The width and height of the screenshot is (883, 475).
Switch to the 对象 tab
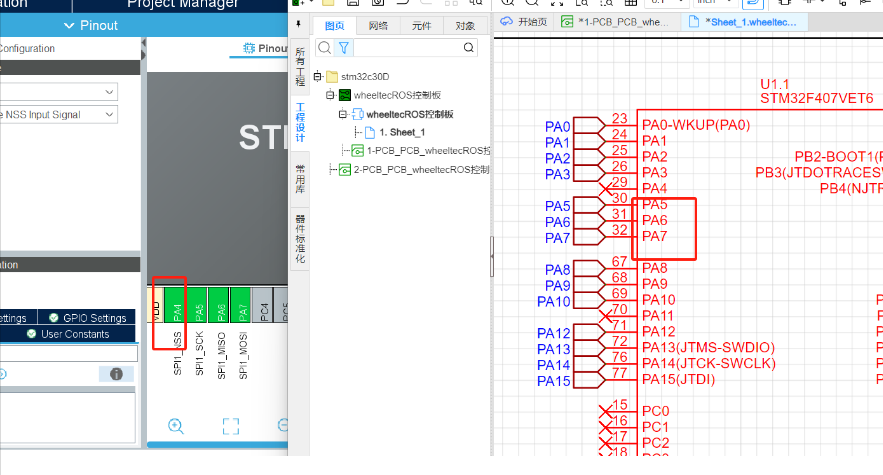(x=465, y=26)
